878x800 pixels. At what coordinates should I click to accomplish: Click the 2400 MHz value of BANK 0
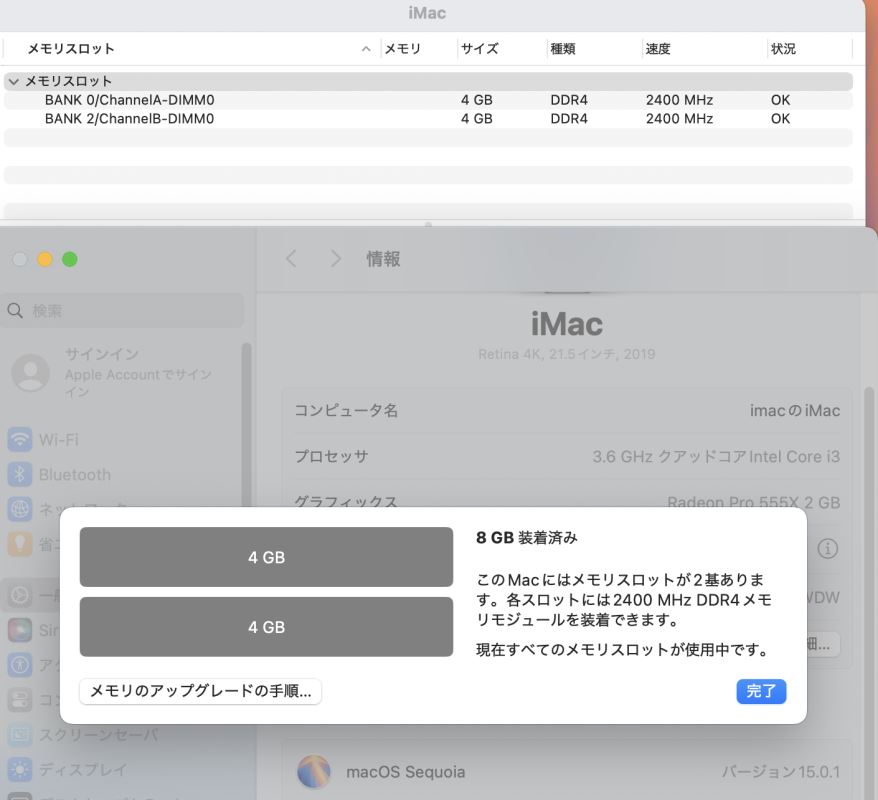tap(679, 100)
